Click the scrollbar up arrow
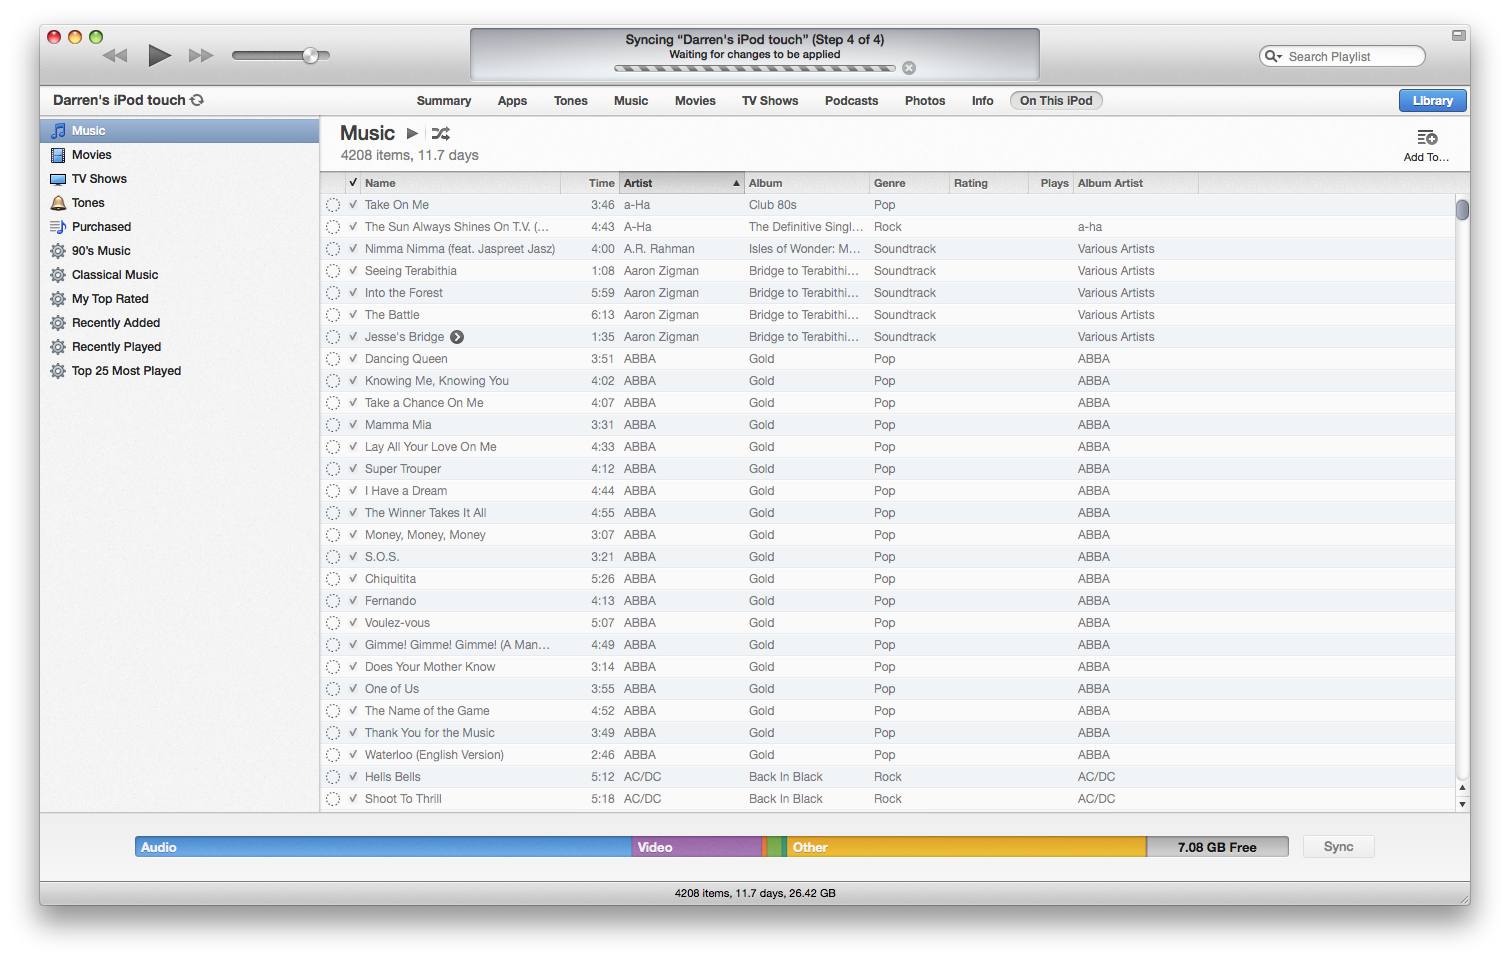The height and width of the screenshot is (960, 1510). [x=1462, y=788]
